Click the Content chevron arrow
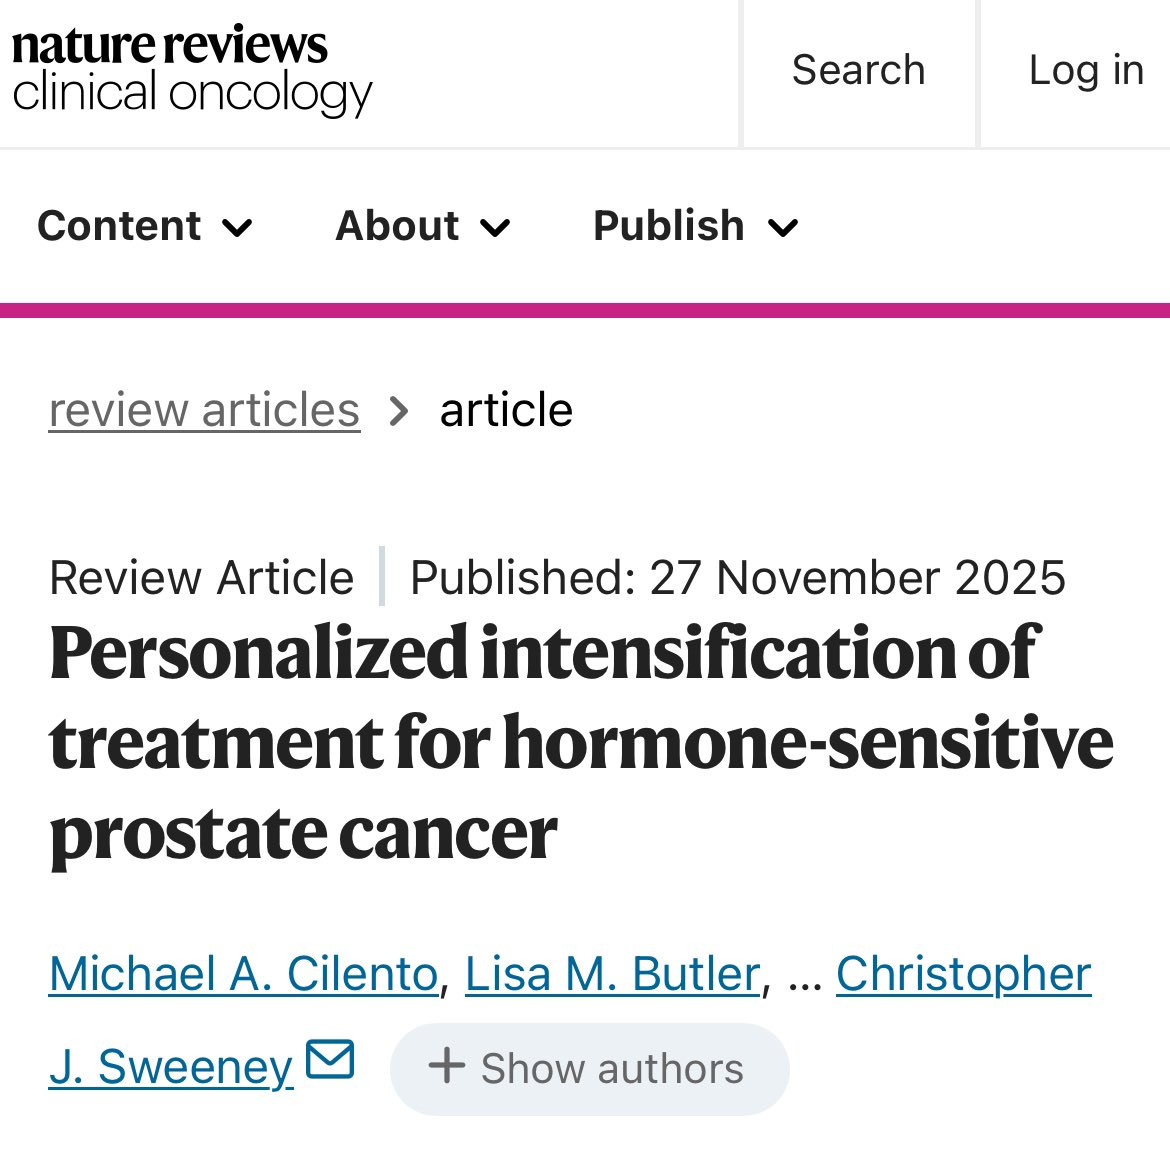 pyautogui.click(x=237, y=228)
